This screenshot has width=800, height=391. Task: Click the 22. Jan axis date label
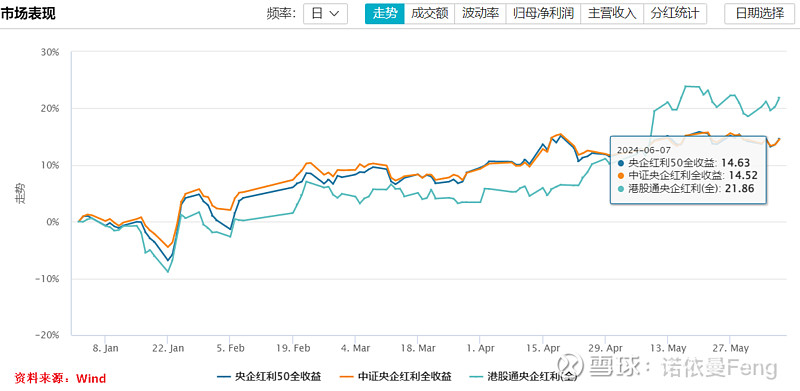pyautogui.click(x=167, y=348)
